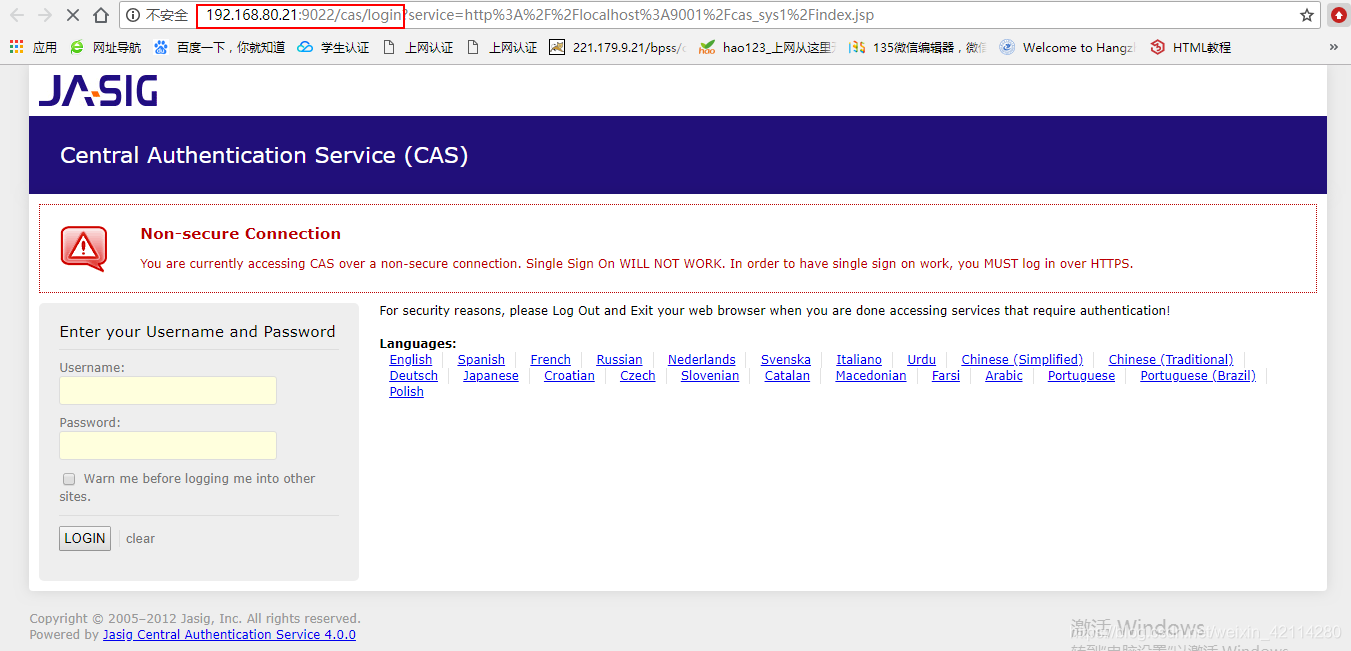This screenshot has height=651, width=1351.
Task: Switch language to Italiano
Action: (x=859, y=360)
